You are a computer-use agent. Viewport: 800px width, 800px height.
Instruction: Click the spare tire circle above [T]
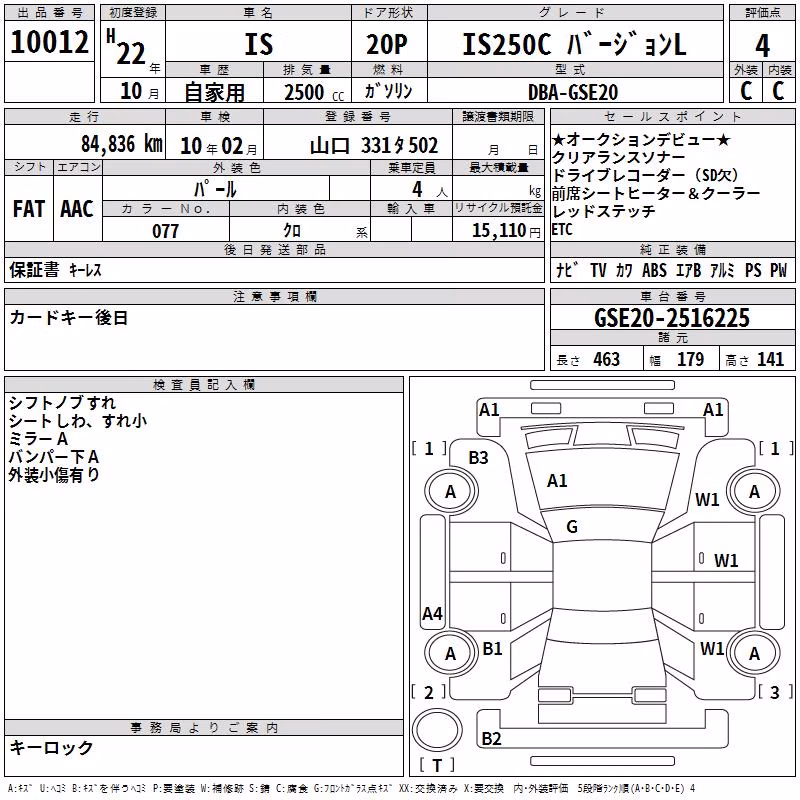437,730
